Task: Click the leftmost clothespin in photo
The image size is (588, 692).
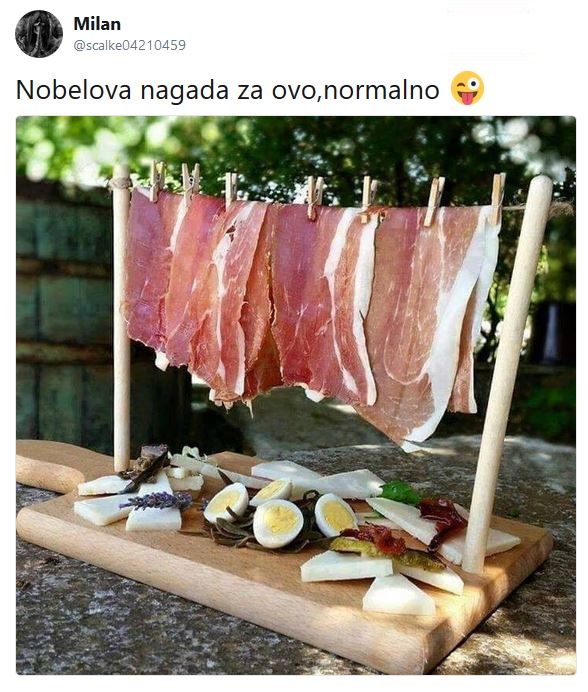Action: pos(156,181)
